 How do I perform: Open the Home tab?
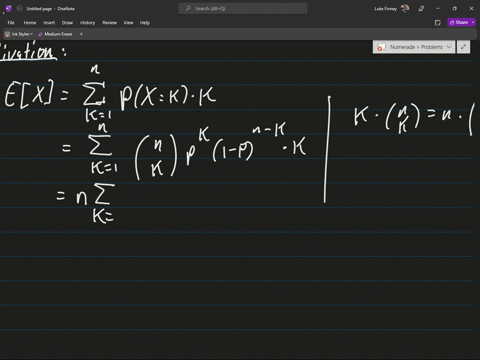point(30,23)
